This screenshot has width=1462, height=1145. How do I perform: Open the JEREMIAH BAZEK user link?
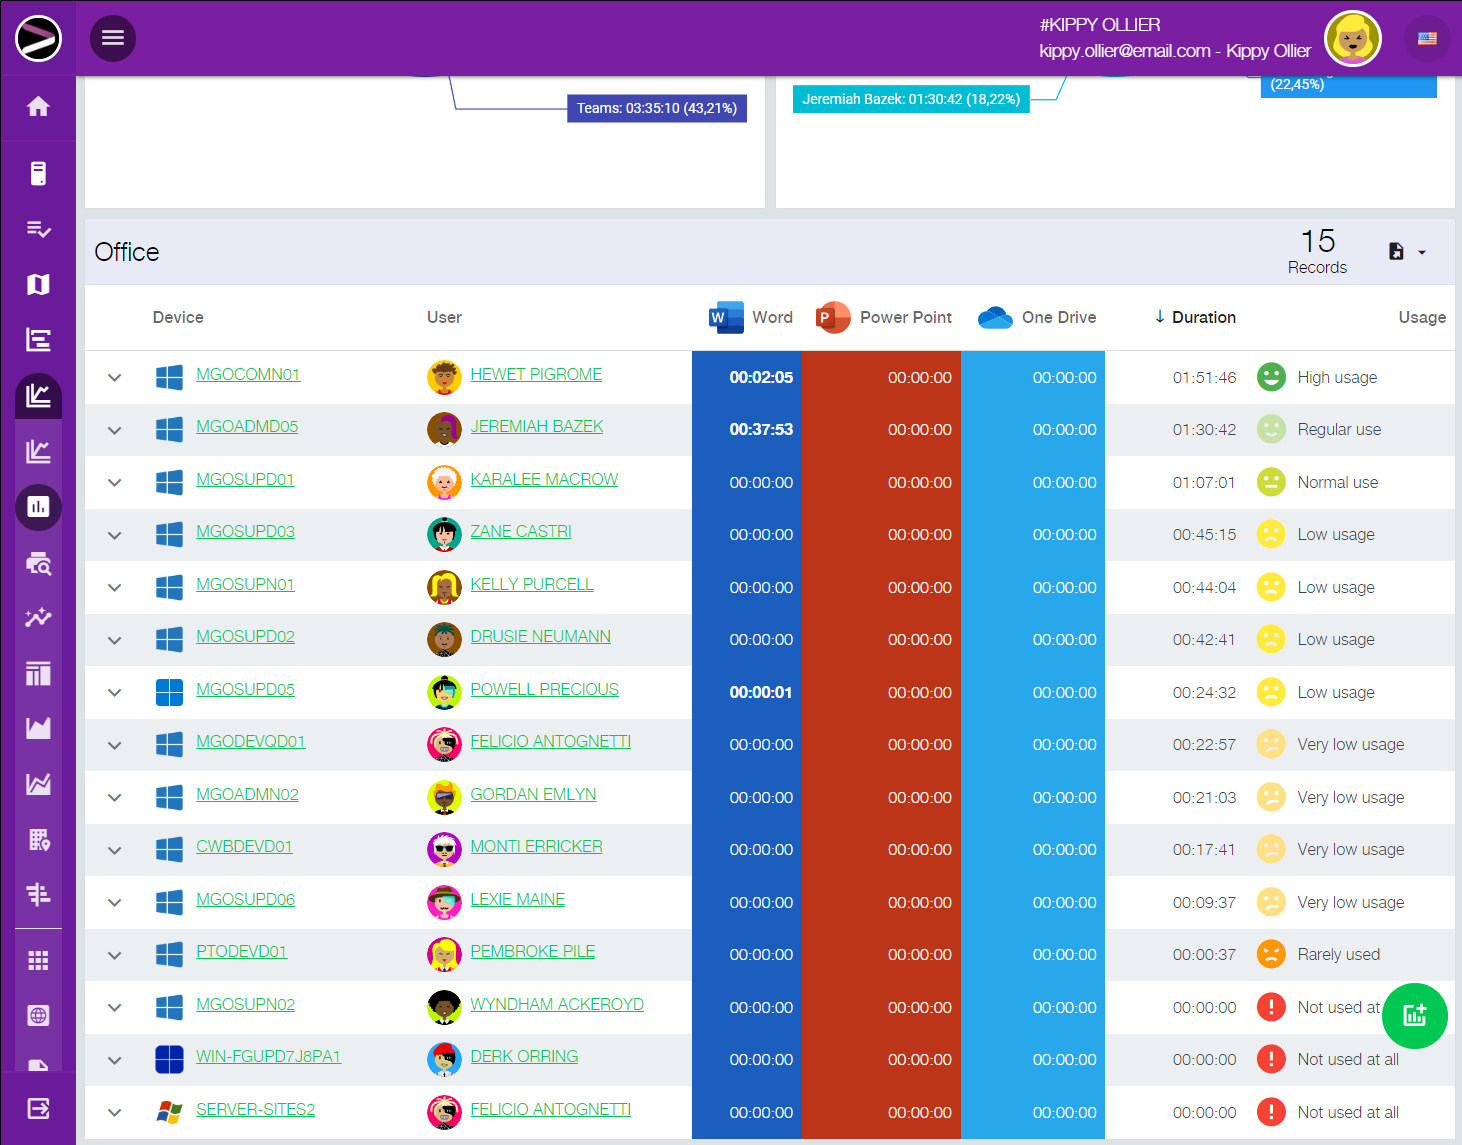pyautogui.click(x=536, y=426)
